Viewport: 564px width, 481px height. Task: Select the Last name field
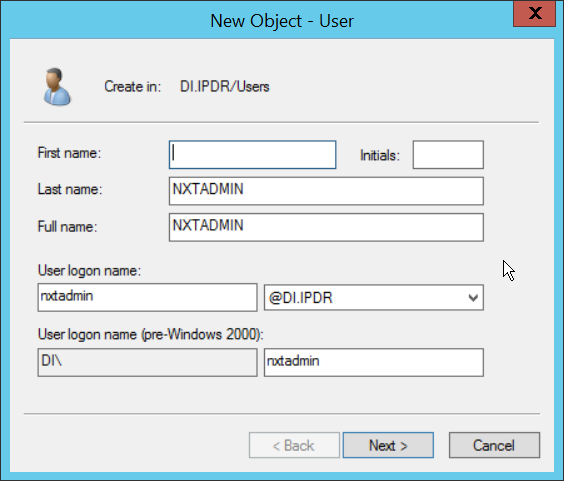pyautogui.click(x=326, y=191)
